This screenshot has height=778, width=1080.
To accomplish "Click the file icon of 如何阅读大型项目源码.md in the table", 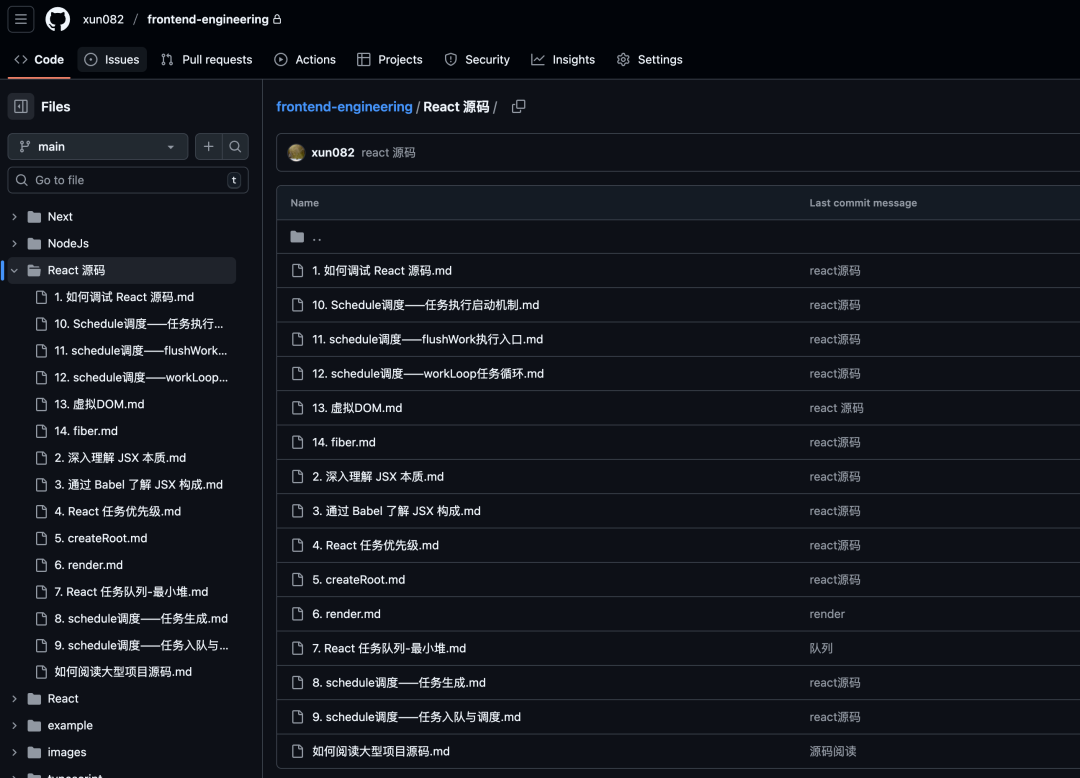I will point(298,752).
